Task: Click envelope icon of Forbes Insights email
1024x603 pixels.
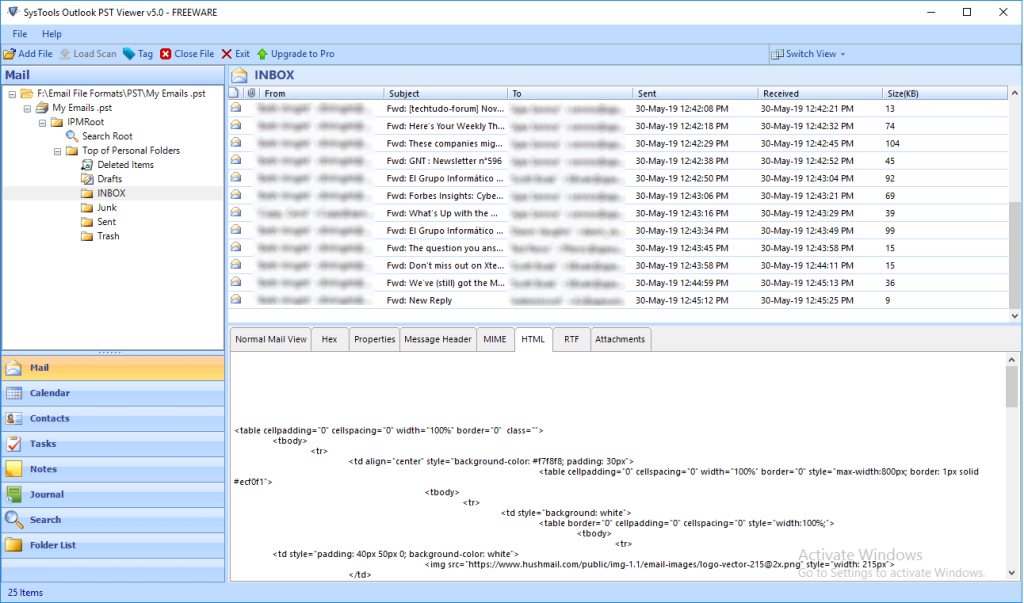Action: pyautogui.click(x=236, y=195)
